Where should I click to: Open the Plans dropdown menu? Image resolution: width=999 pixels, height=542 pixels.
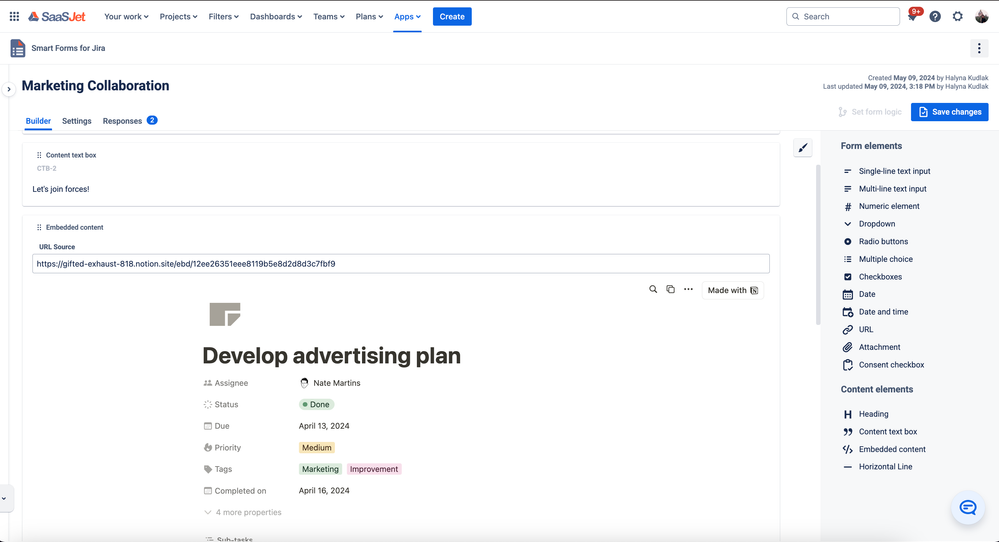[370, 17]
